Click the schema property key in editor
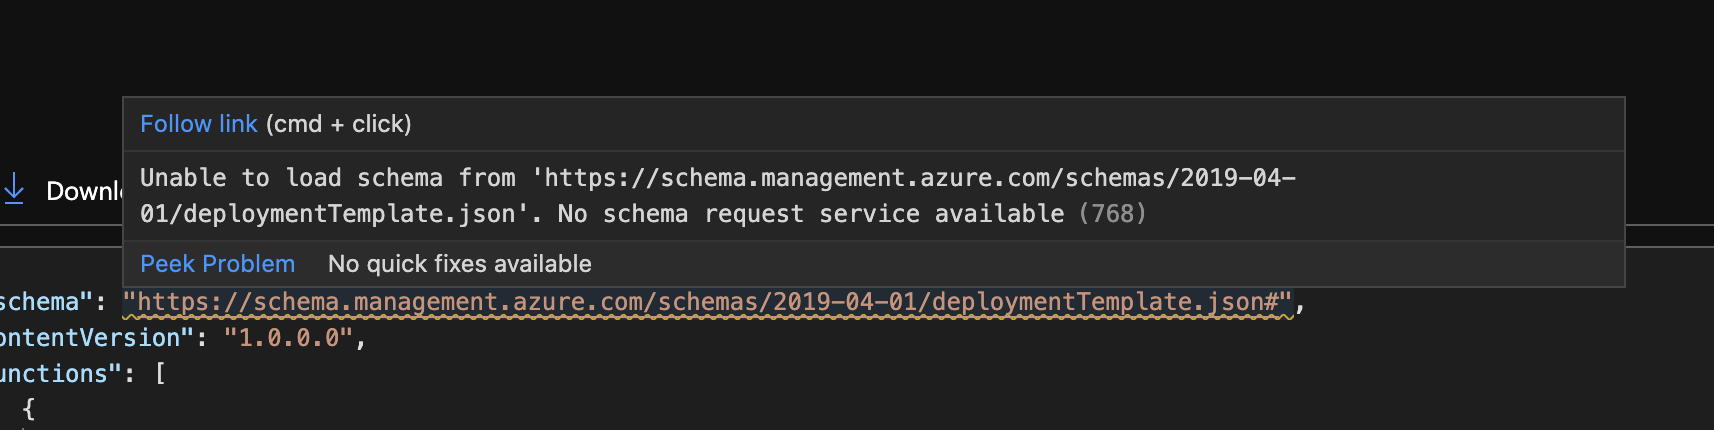This screenshot has width=1714, height=430. tap(40, 302)
